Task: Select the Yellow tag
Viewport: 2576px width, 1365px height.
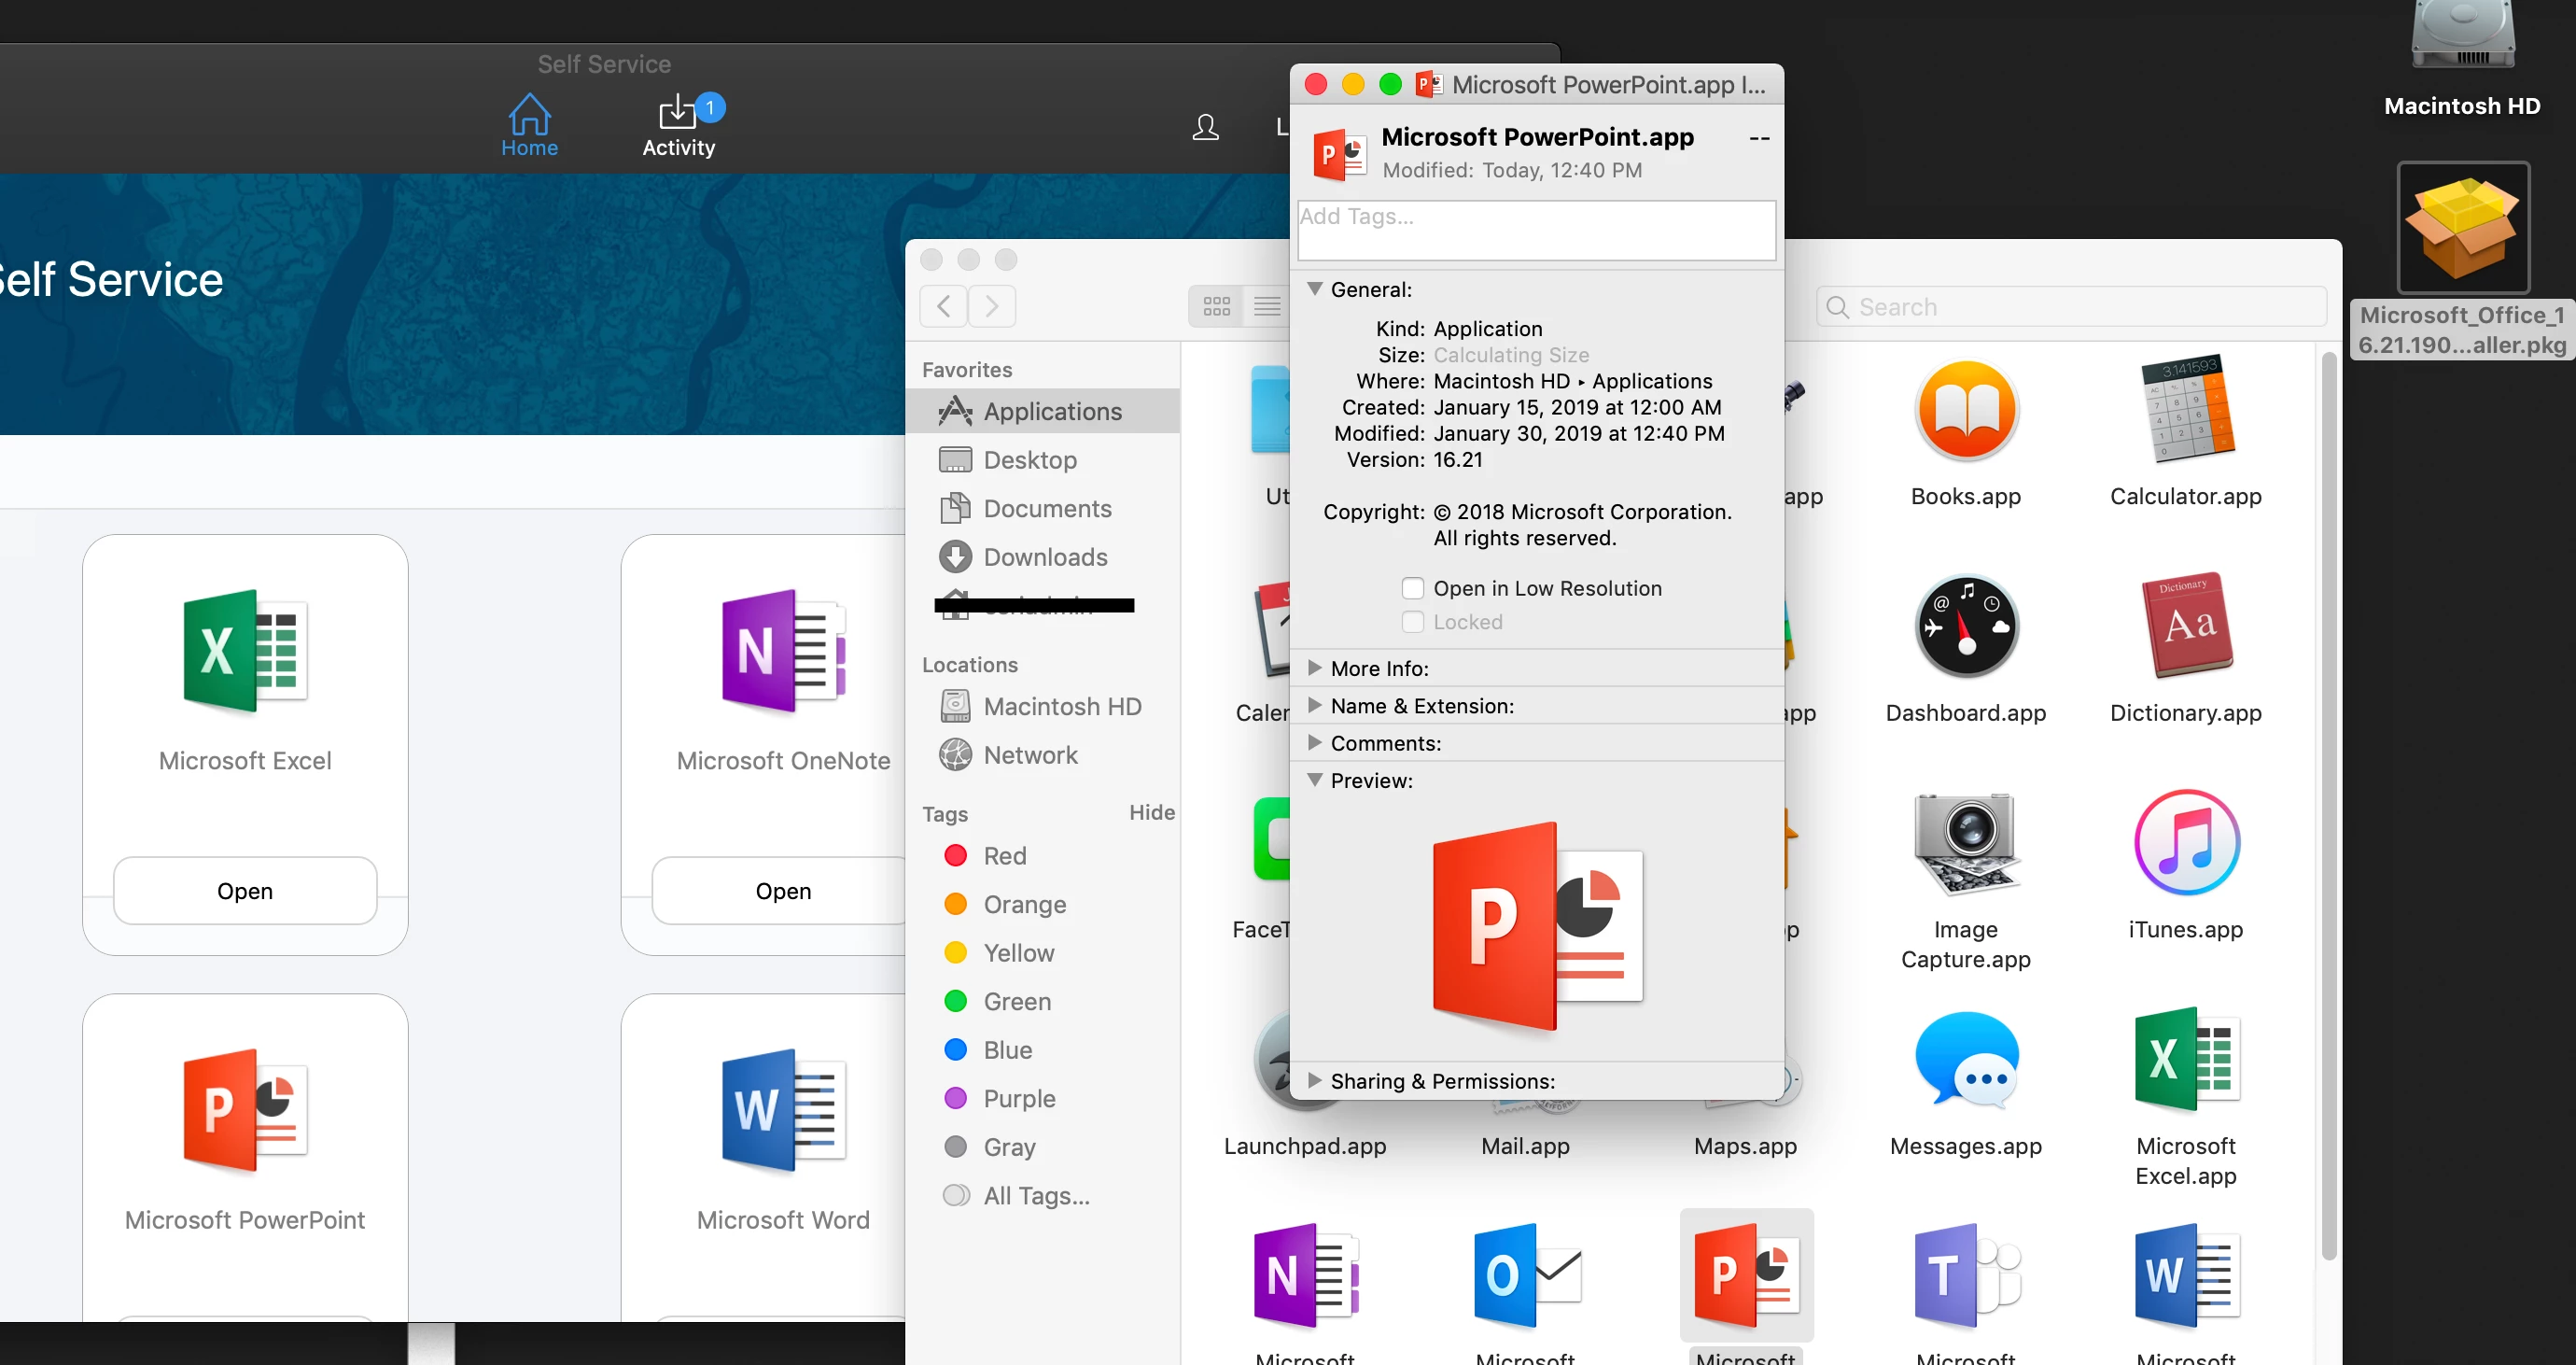Action: coord(1043,953)
